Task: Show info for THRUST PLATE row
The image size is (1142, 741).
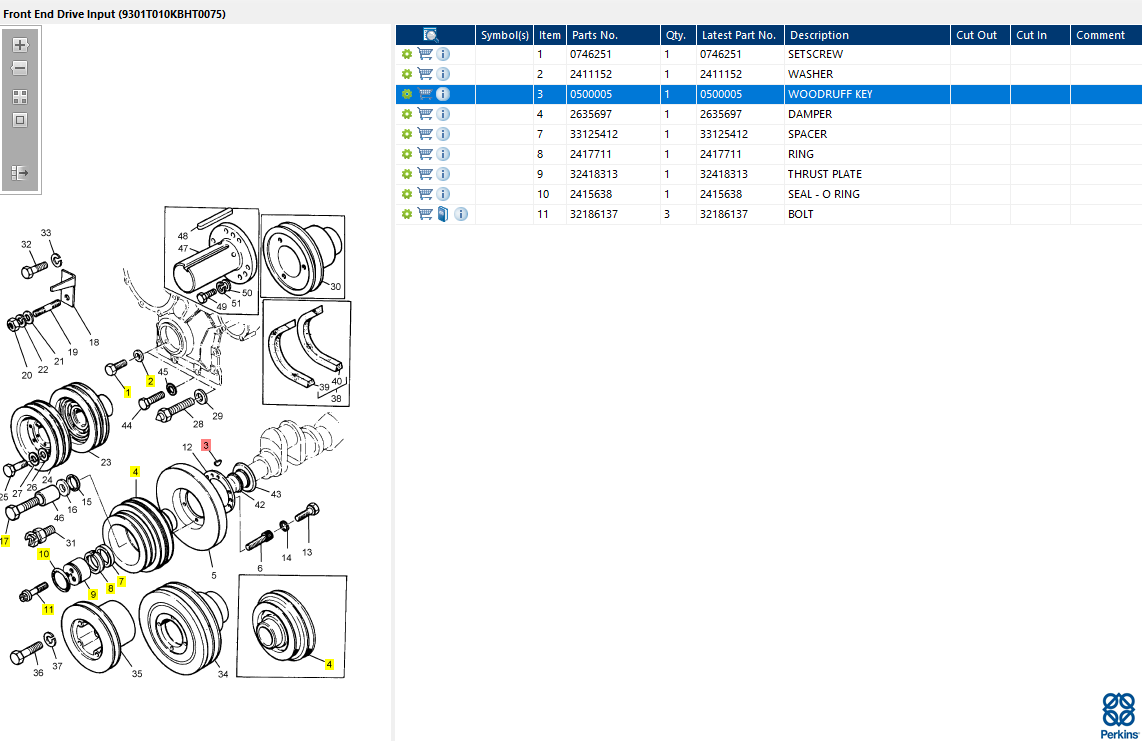Action: point(443,174)
